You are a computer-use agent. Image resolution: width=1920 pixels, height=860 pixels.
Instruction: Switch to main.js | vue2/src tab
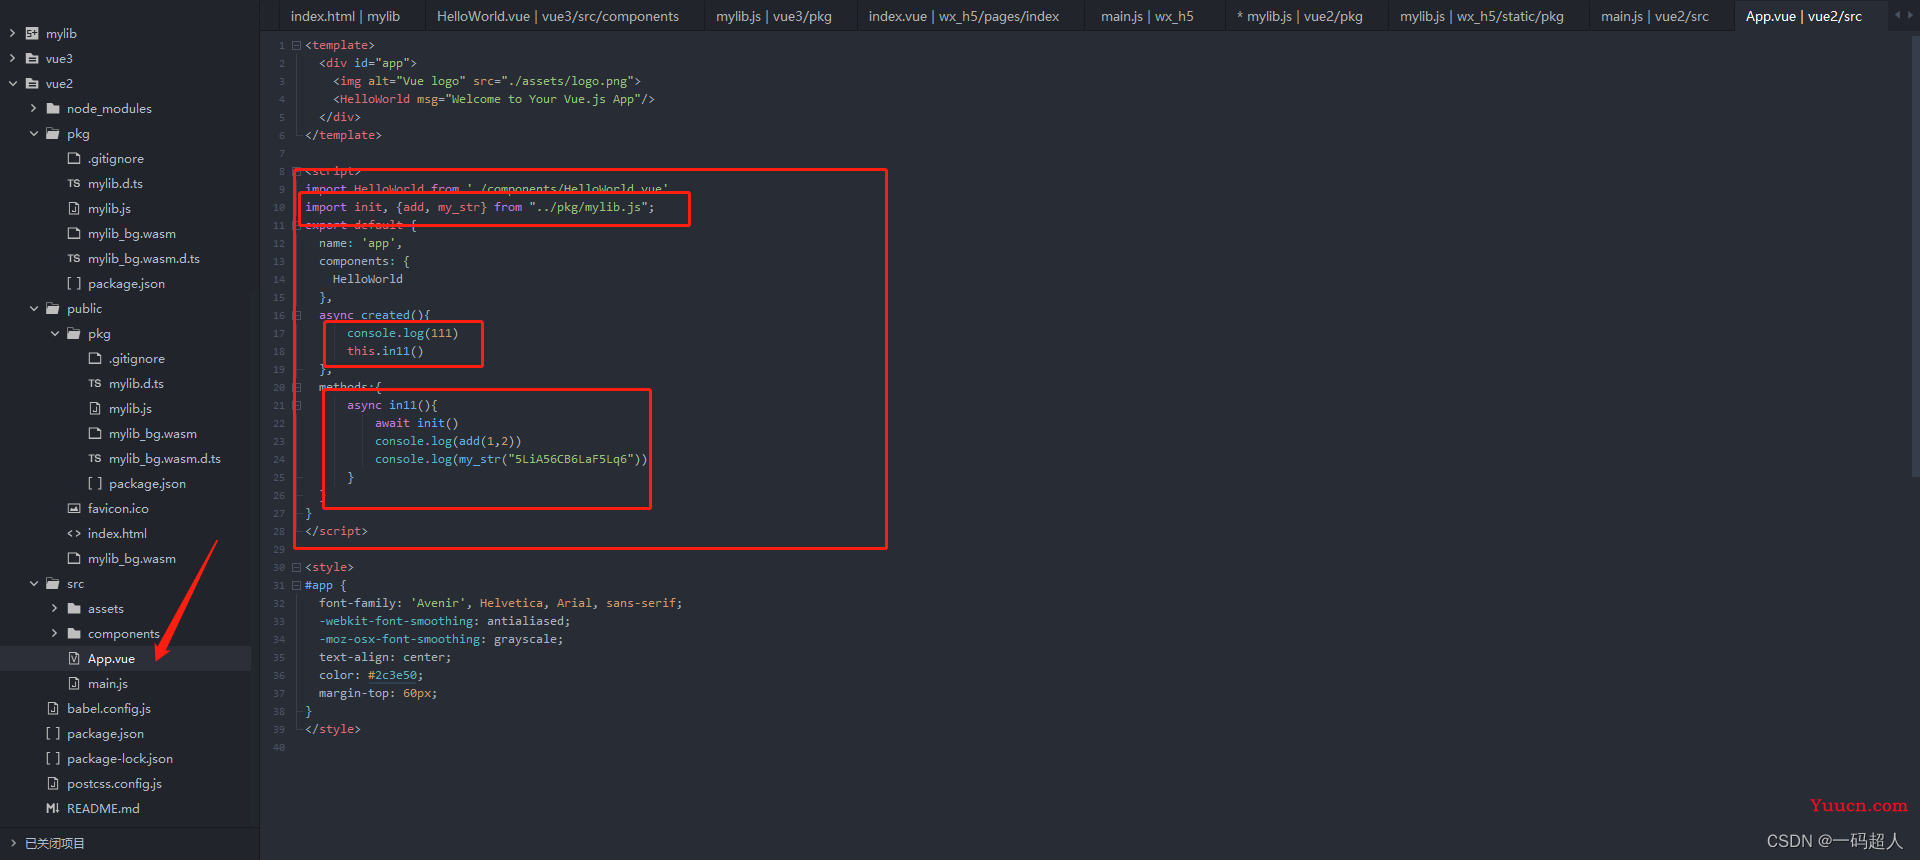click(1655, 16)
